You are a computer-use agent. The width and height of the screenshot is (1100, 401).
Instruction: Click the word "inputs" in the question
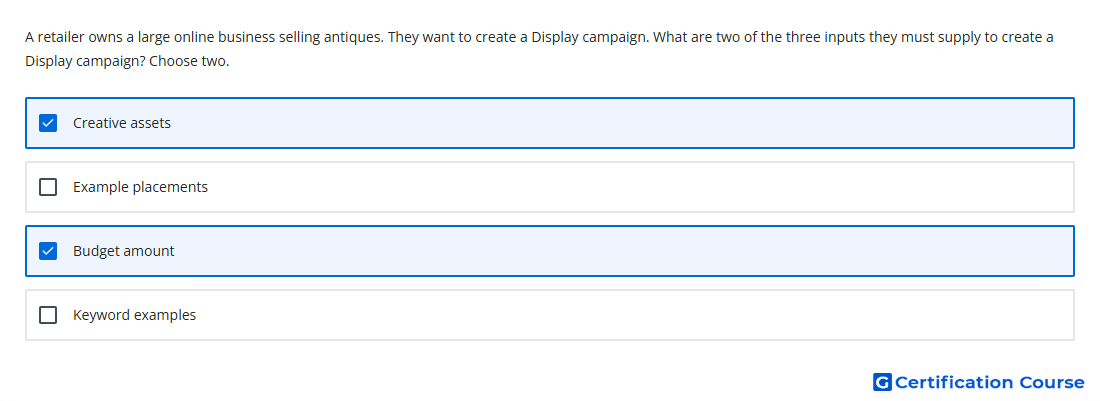tap(845, 37)
